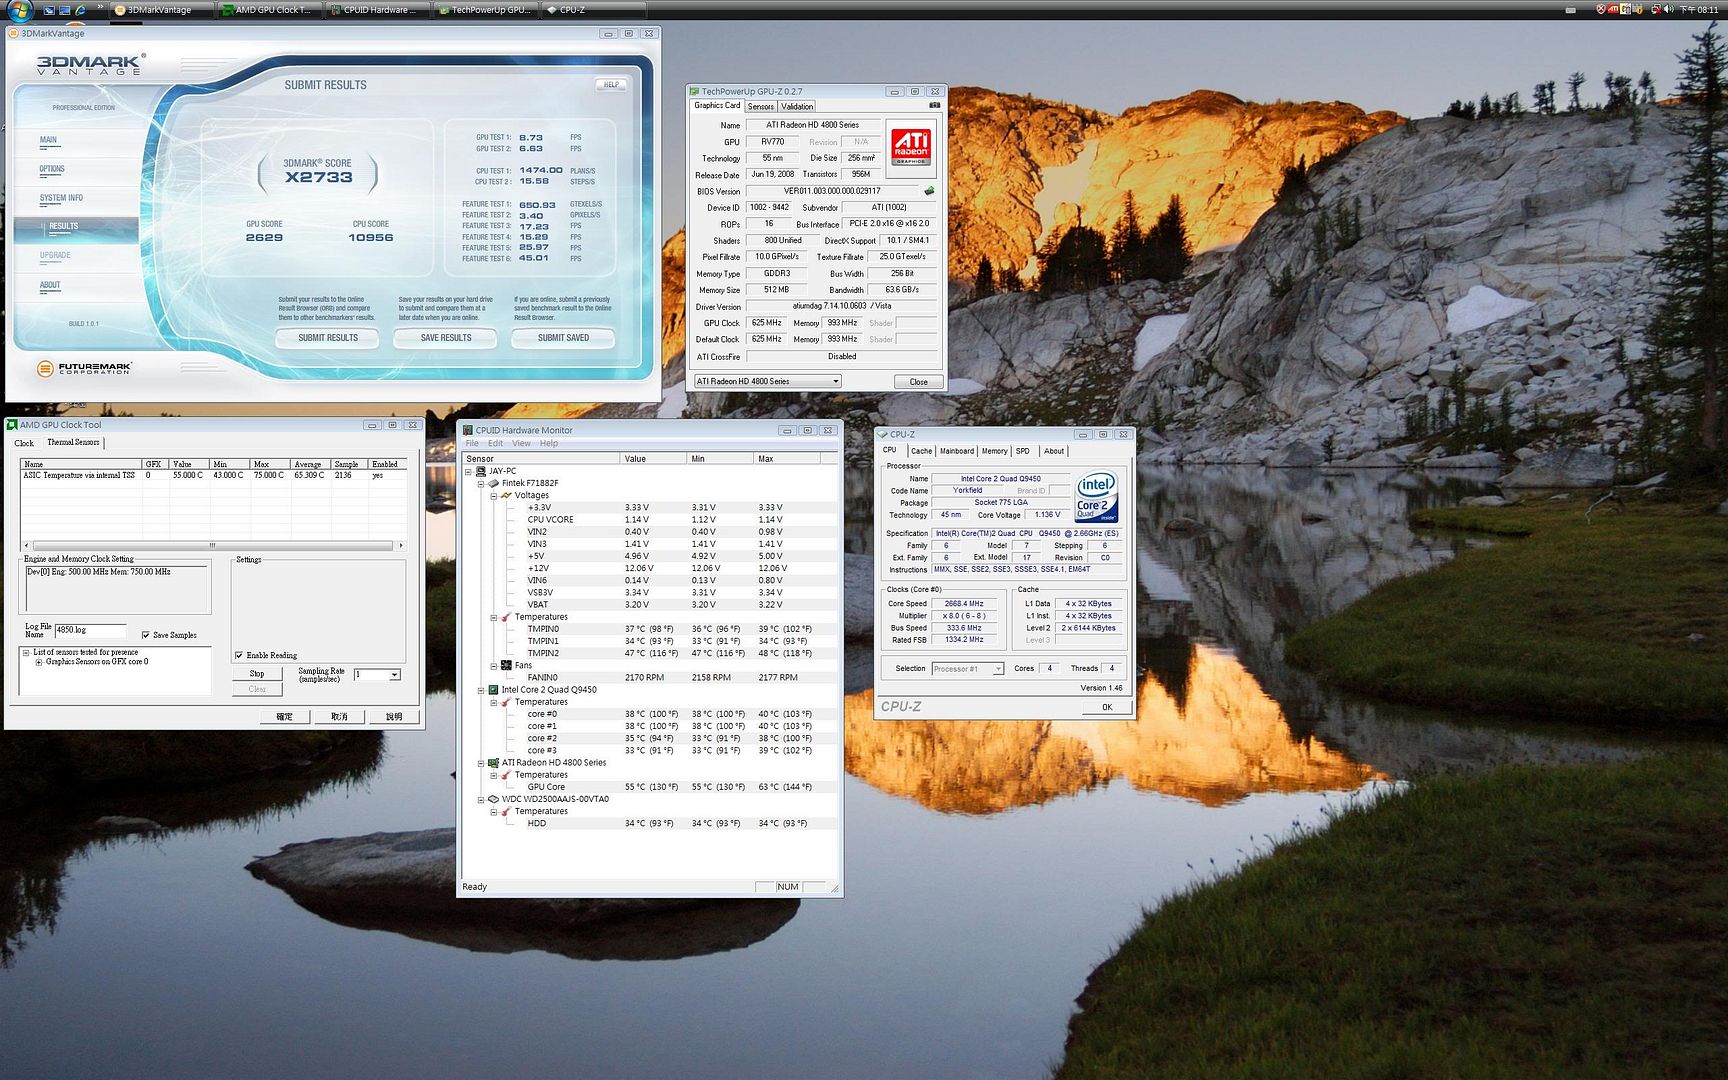The width and height of the screenshot is (1728, 1080).
Task: Click WDC WD2500AAJS hard drive icon
Action: 493,799
